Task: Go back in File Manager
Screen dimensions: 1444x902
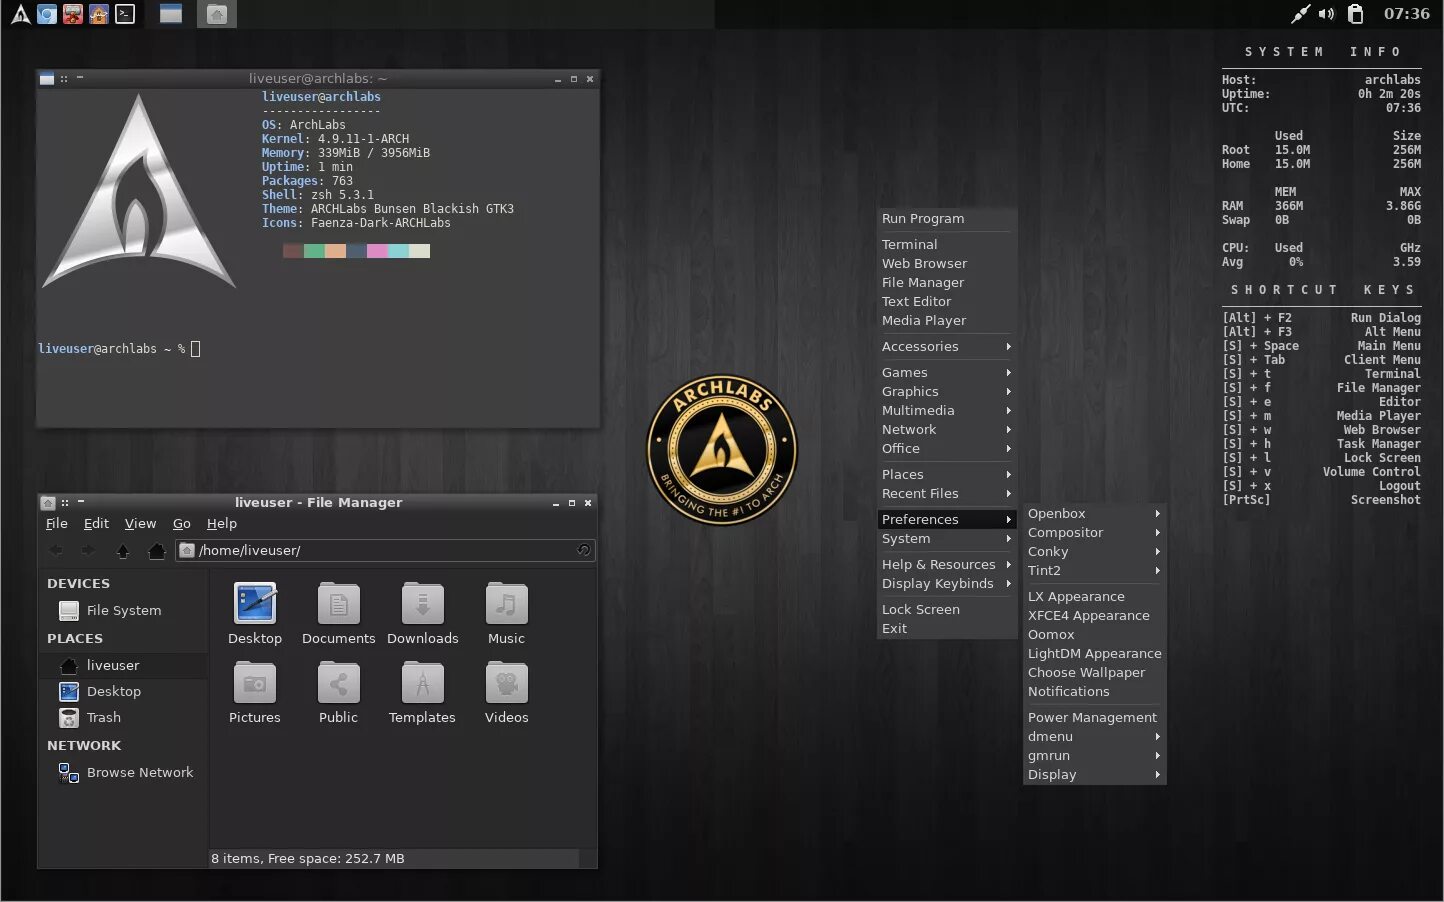Action: [x=56, y=550]
